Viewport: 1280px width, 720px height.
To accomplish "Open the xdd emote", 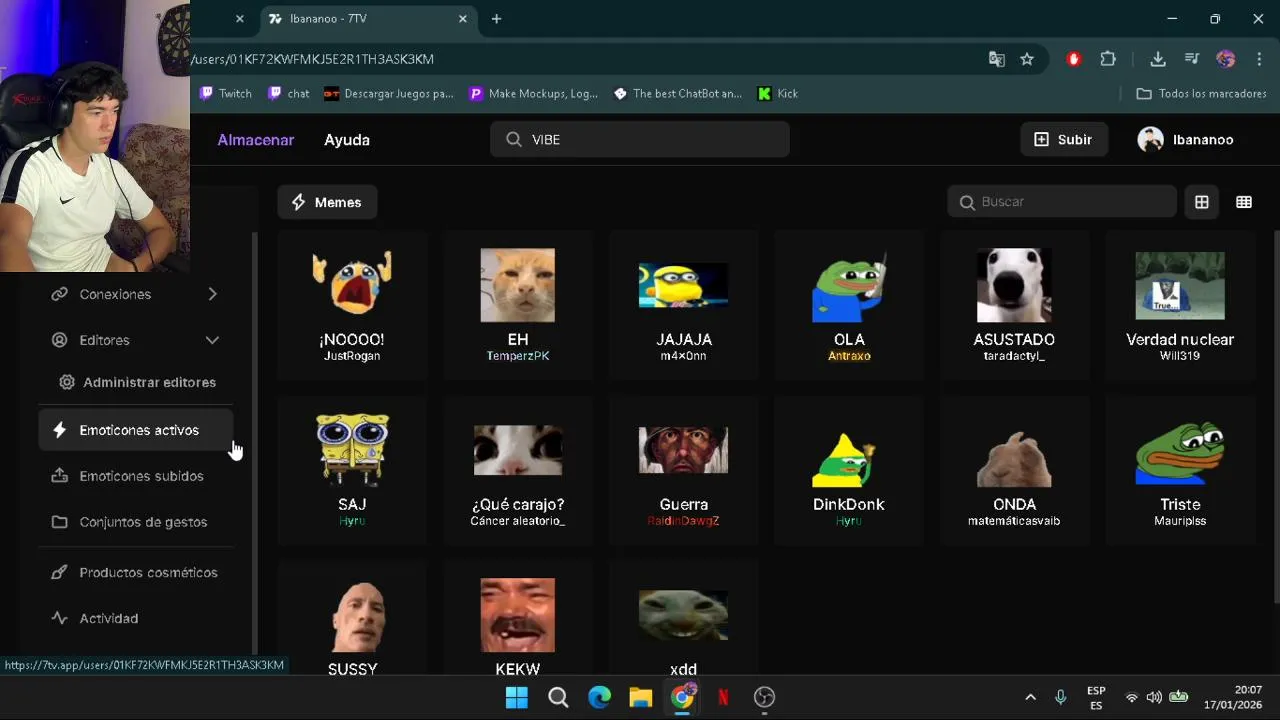I will [684, 620].
